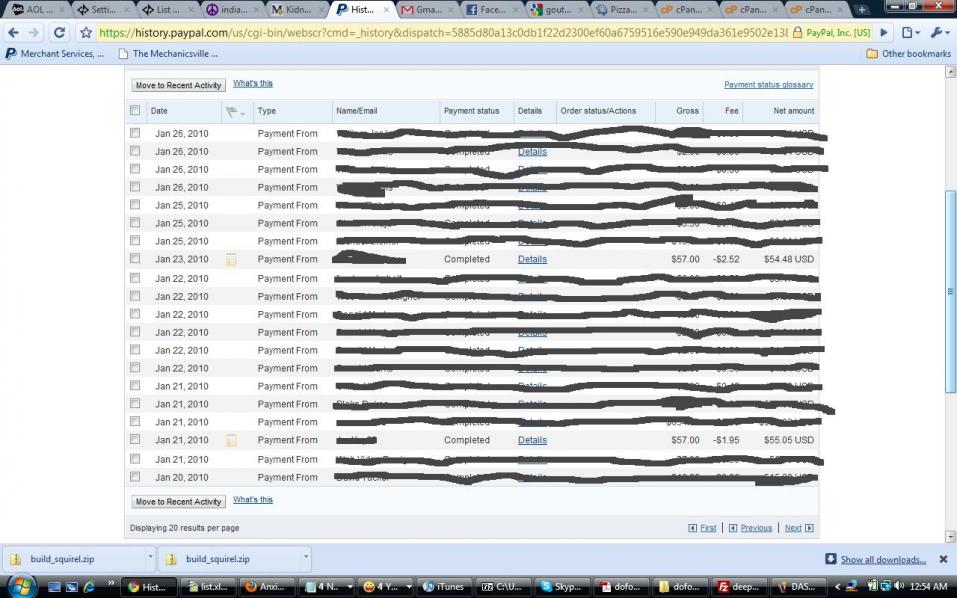Click the scrollbar down arrow
957x598 pixels.
tap(950, 536)
